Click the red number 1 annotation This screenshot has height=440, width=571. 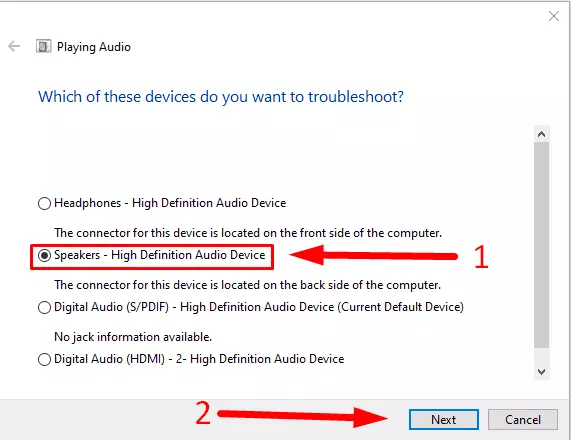(481, 256)
